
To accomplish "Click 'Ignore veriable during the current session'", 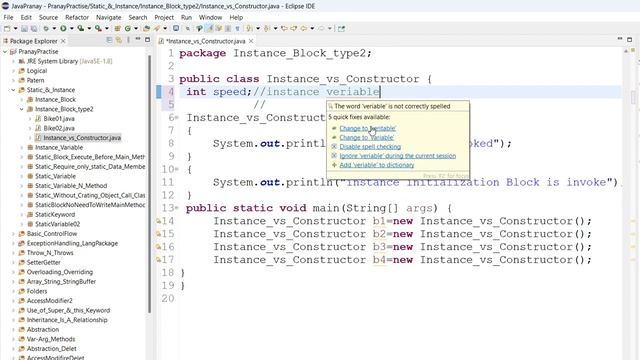I will [398, 156].
